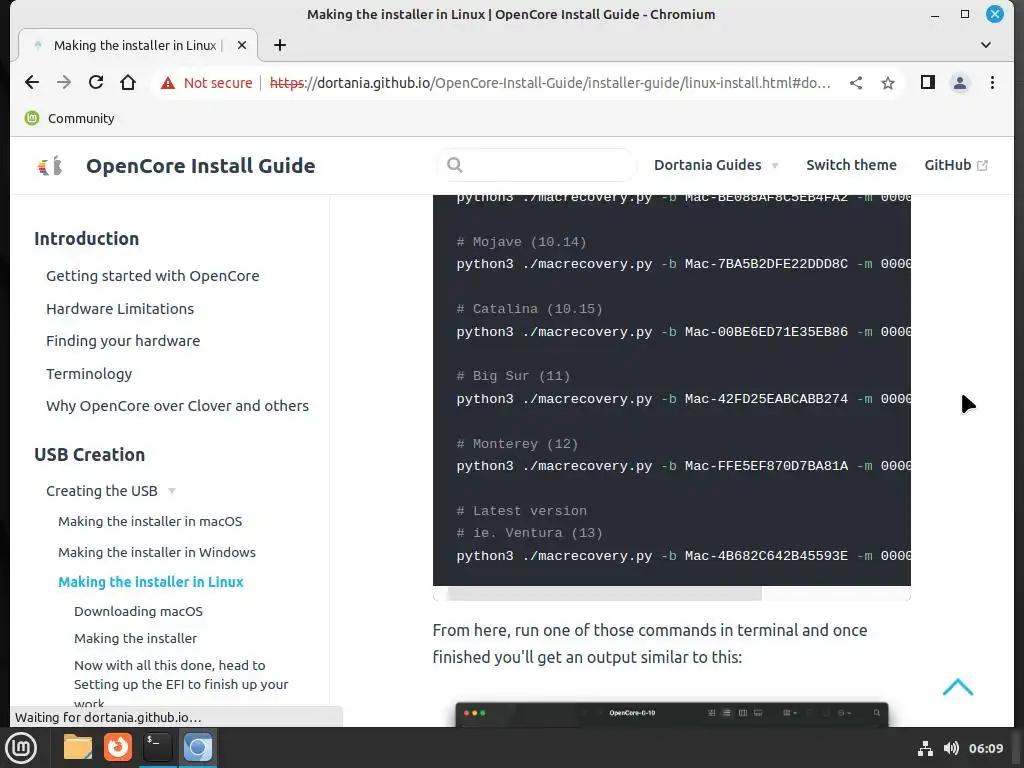The width and height of the screenshot is (1024, 768).
Task: Click the USB Creation sidebar heading
Action: pyautogui.click(x=89, y=455)
